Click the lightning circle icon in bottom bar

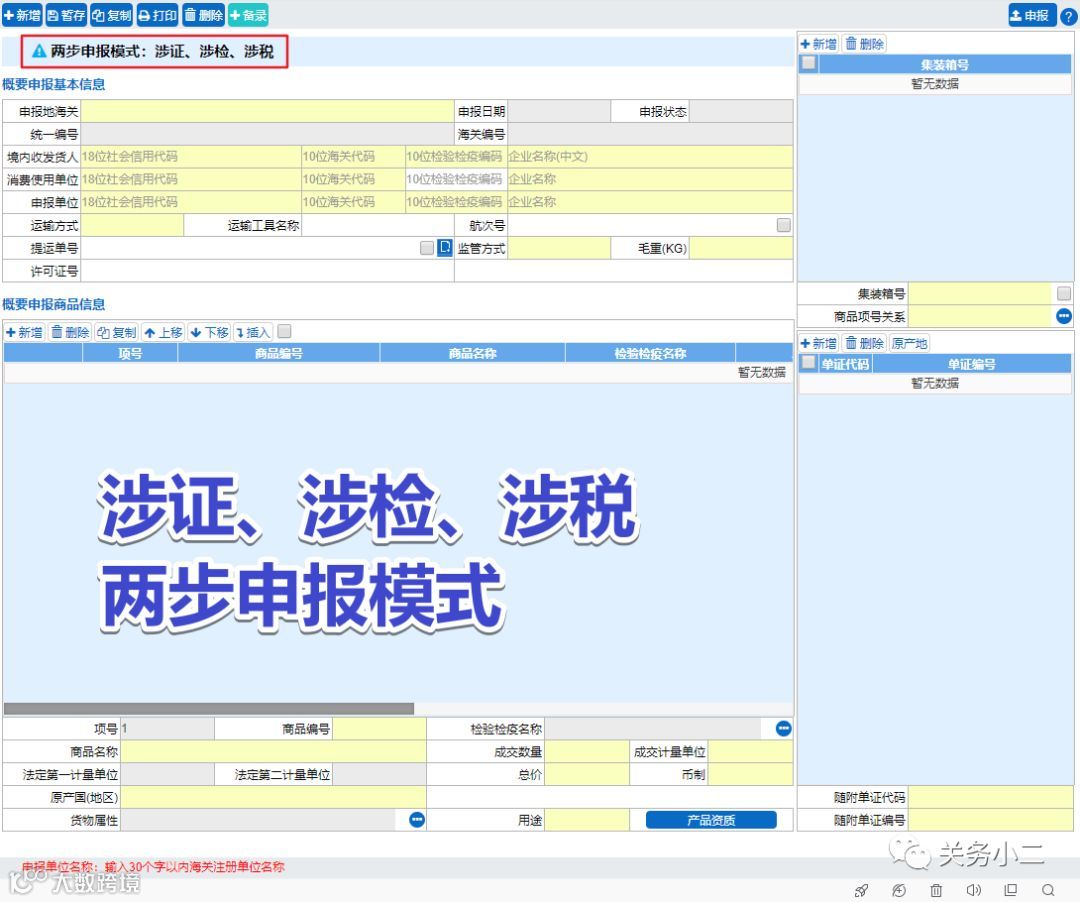point(898,890)
